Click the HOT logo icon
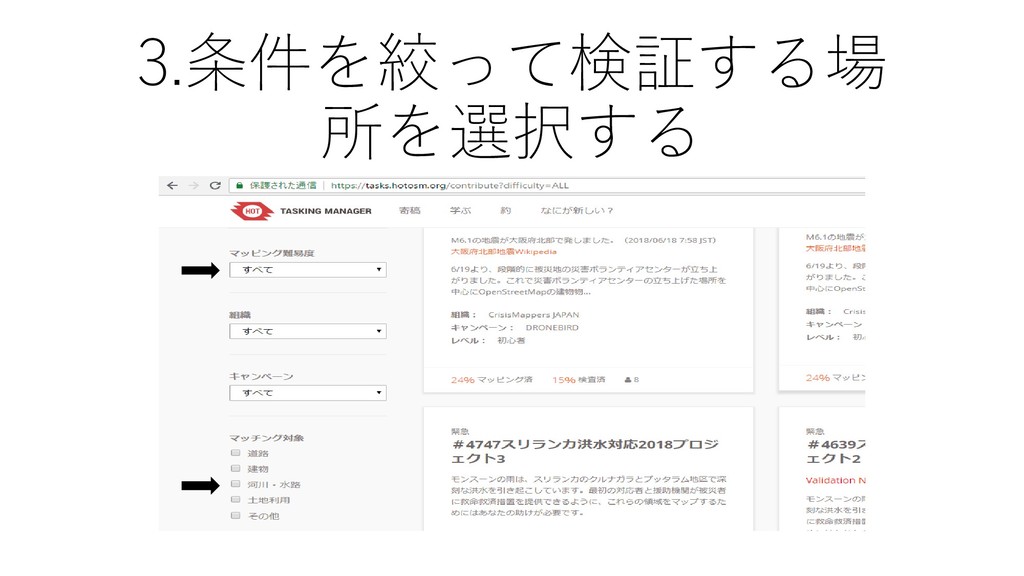 pos(252,211)
